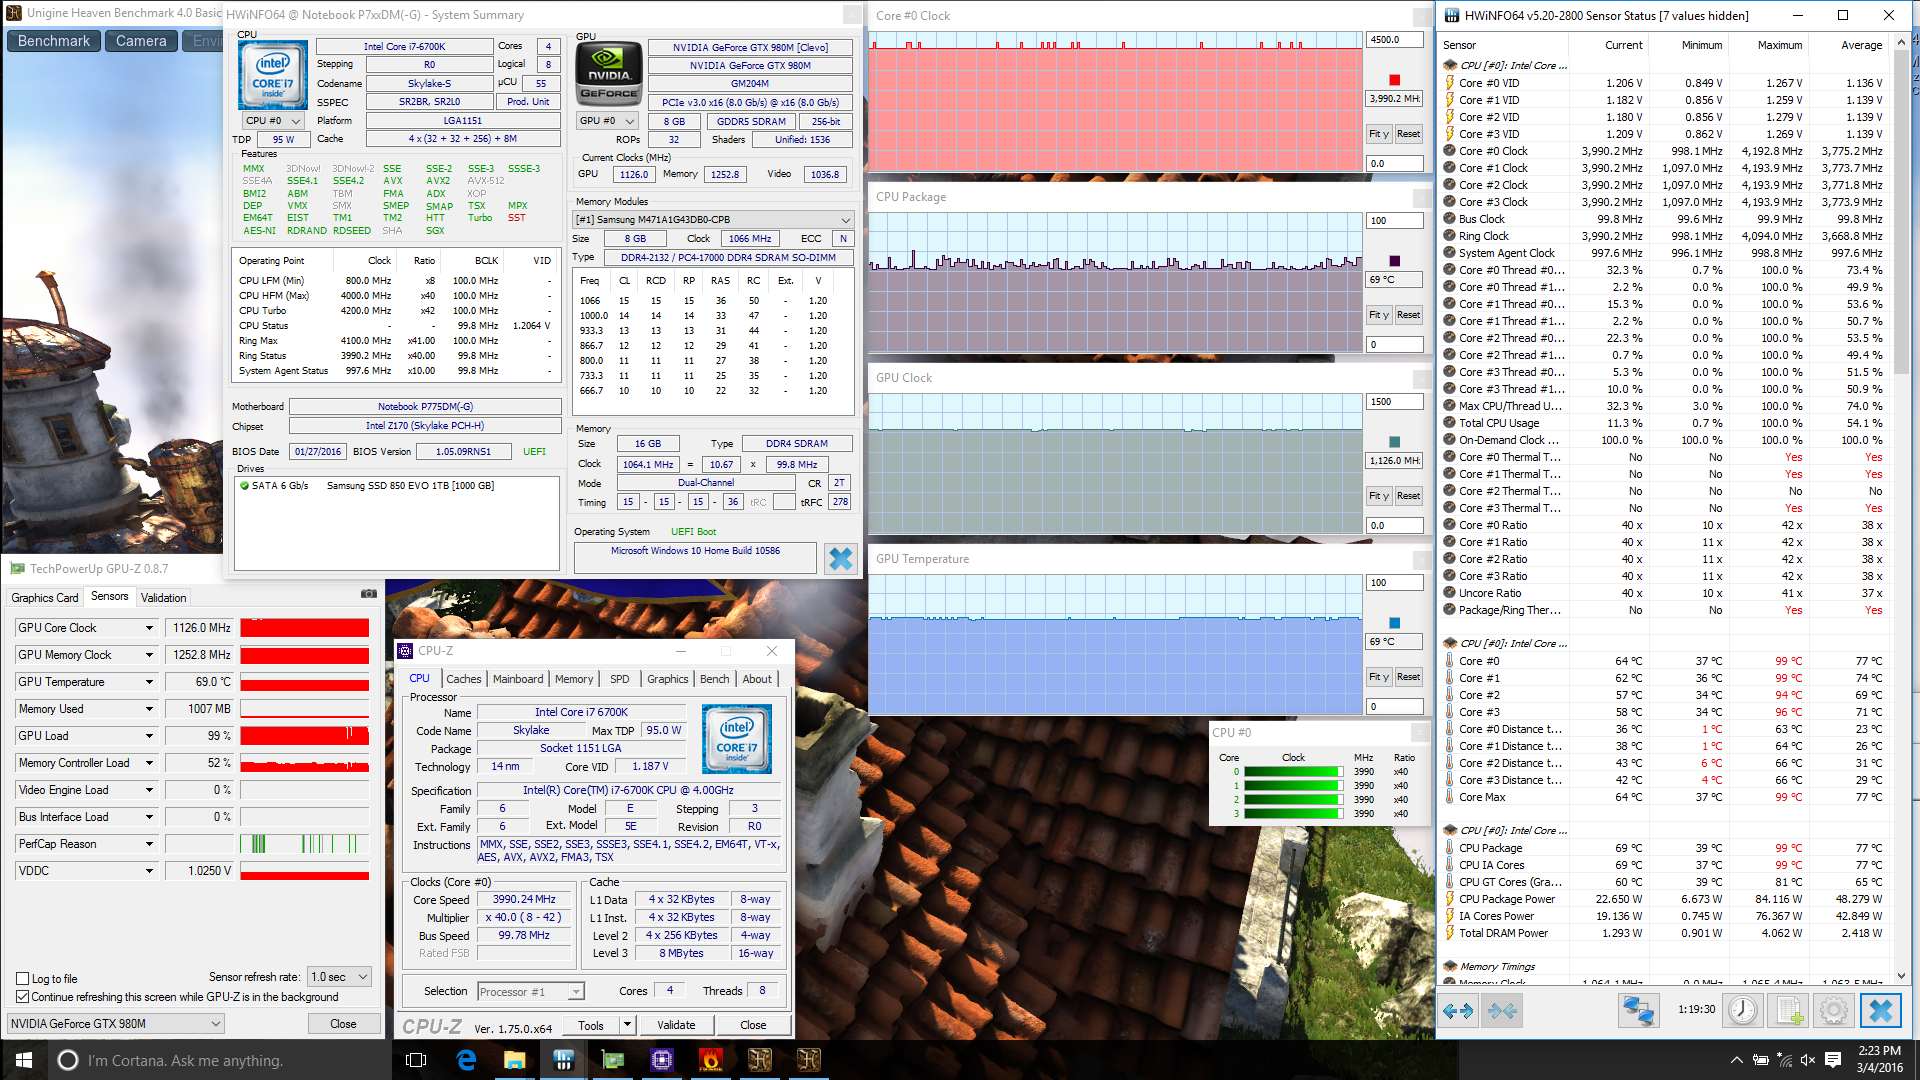Open Task View from the taskbar
Viewport: 1920px width, 1080px height.
point(417,1060)
